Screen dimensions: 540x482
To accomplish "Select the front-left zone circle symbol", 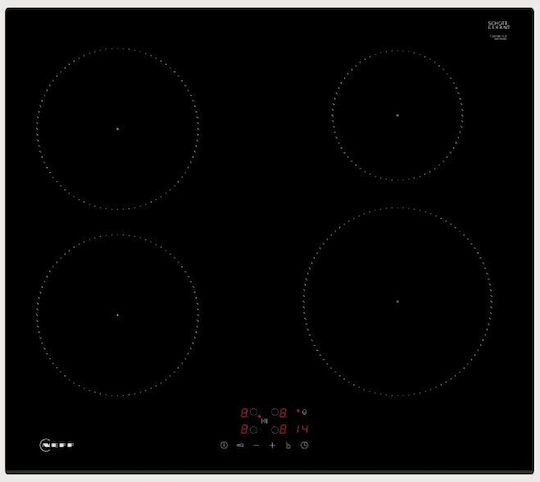I will [254, 429].
